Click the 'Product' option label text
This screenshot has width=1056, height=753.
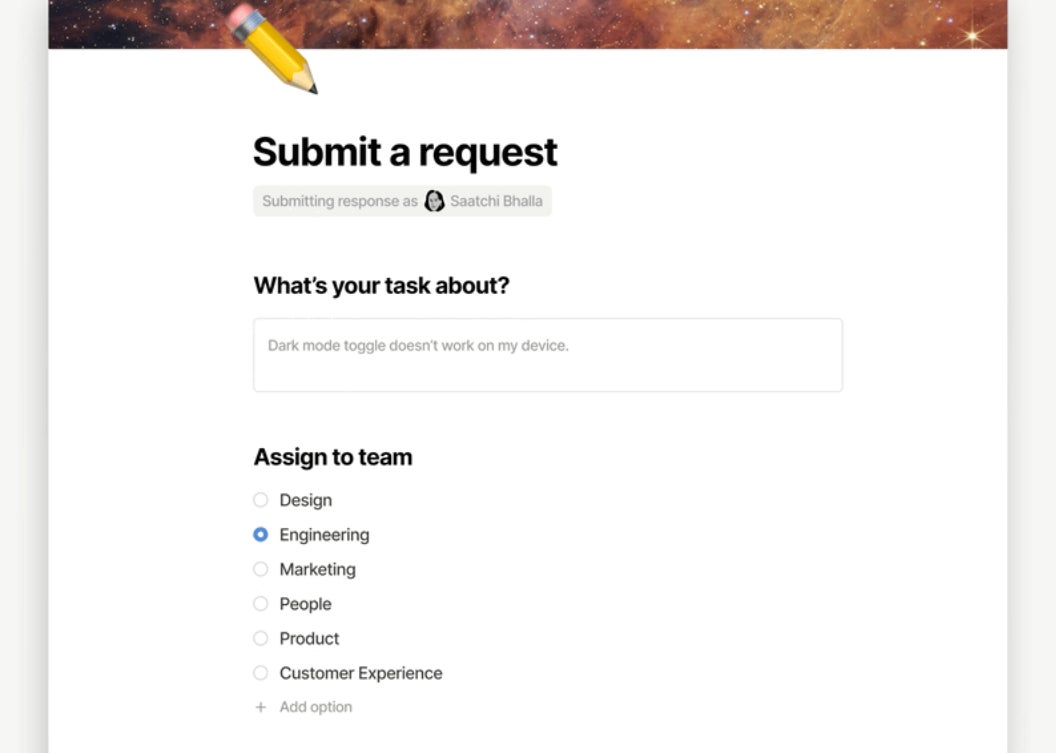[309, 638]
